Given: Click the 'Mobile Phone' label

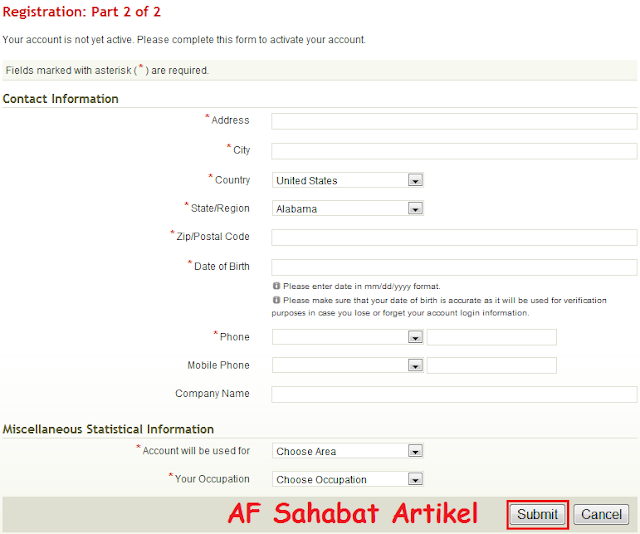Looking at the screenshot, I should tap(218, 365).
